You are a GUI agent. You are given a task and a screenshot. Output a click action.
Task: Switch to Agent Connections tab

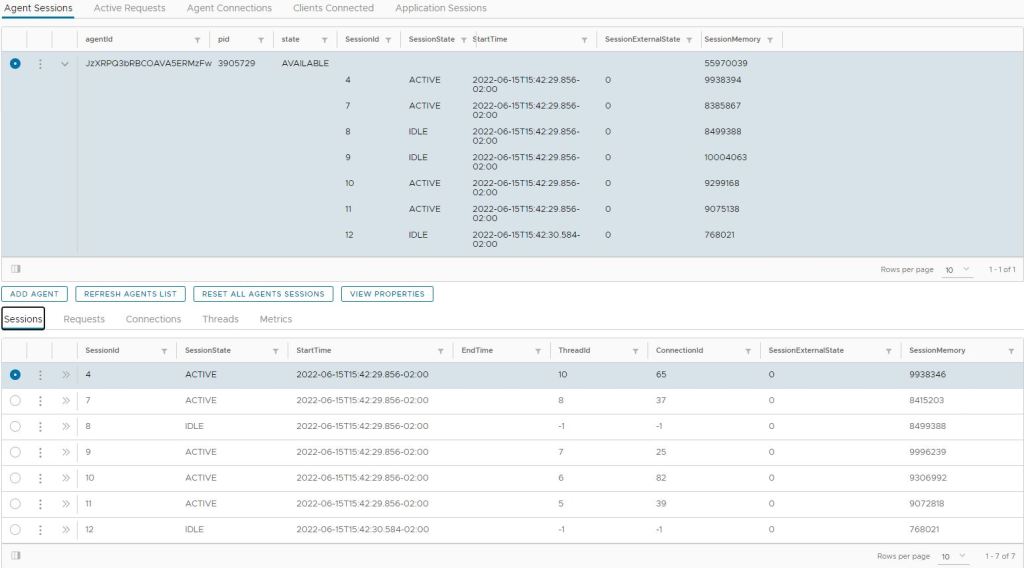tap(229, 8)
